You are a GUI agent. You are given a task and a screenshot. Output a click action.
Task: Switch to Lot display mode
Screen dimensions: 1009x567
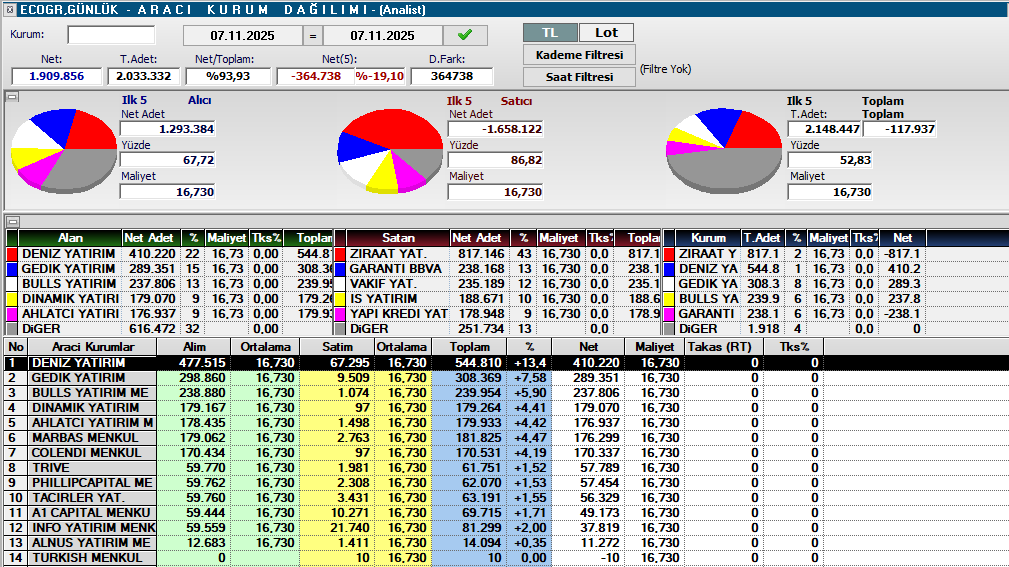click(606, 33)
